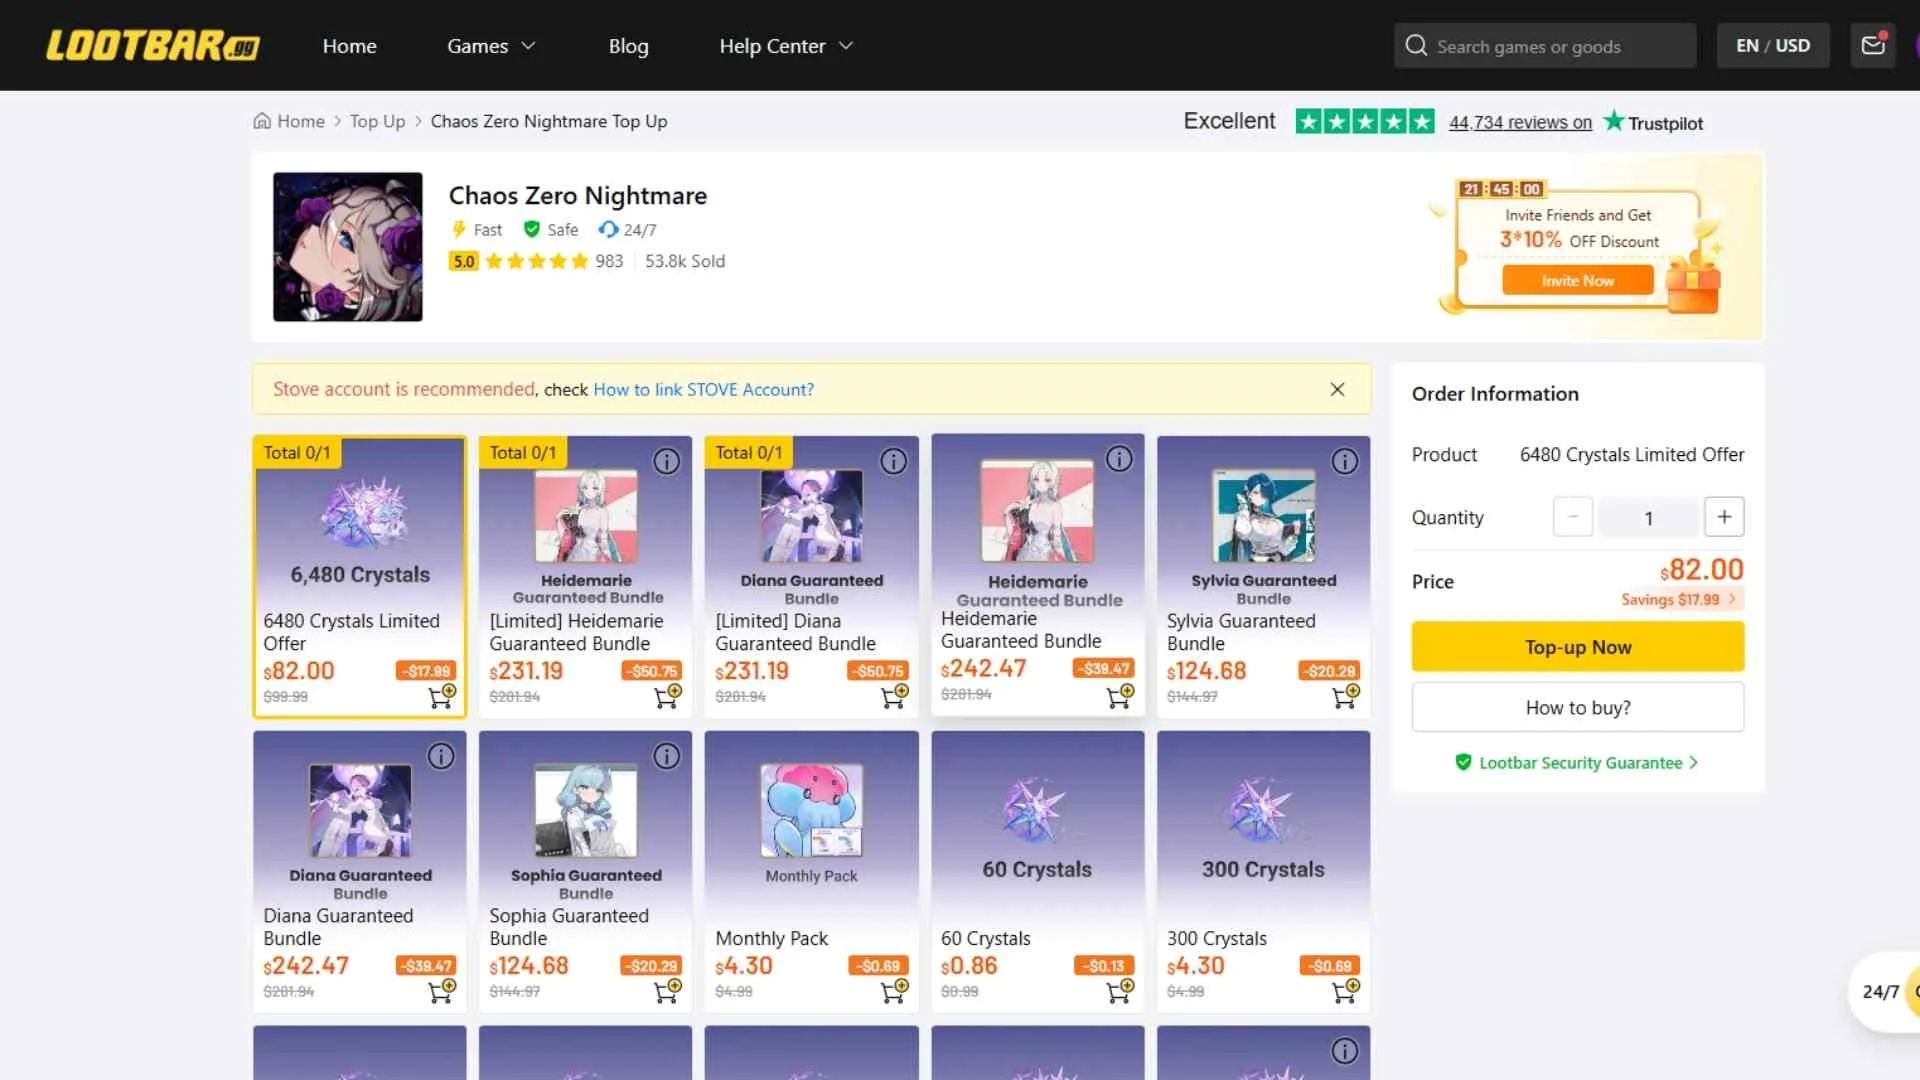The width and height of the screenshot is (1920, 1080).
Task: Add 300 Crystals to cart
Action: coord(1346,991)
